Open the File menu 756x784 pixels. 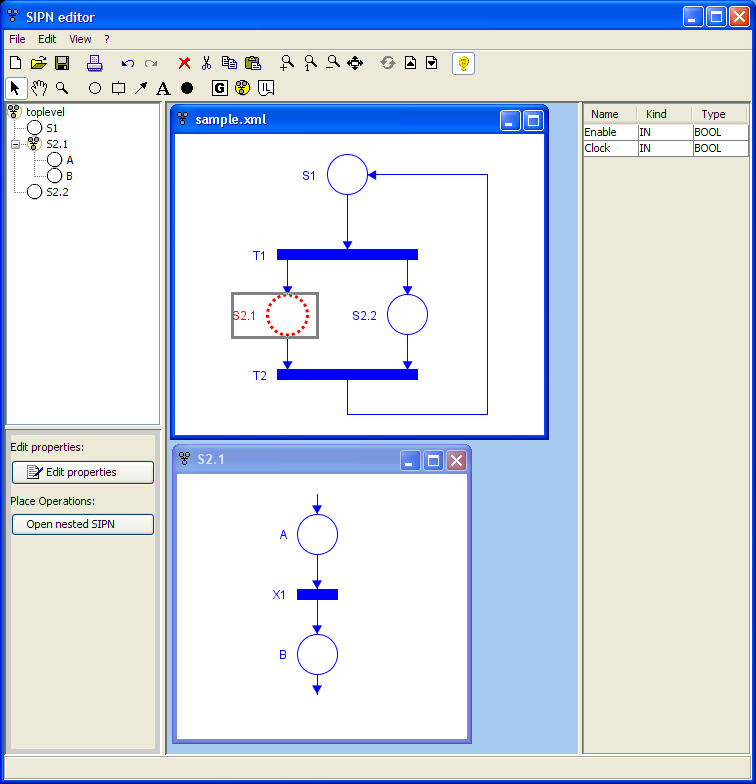(17, 39)
